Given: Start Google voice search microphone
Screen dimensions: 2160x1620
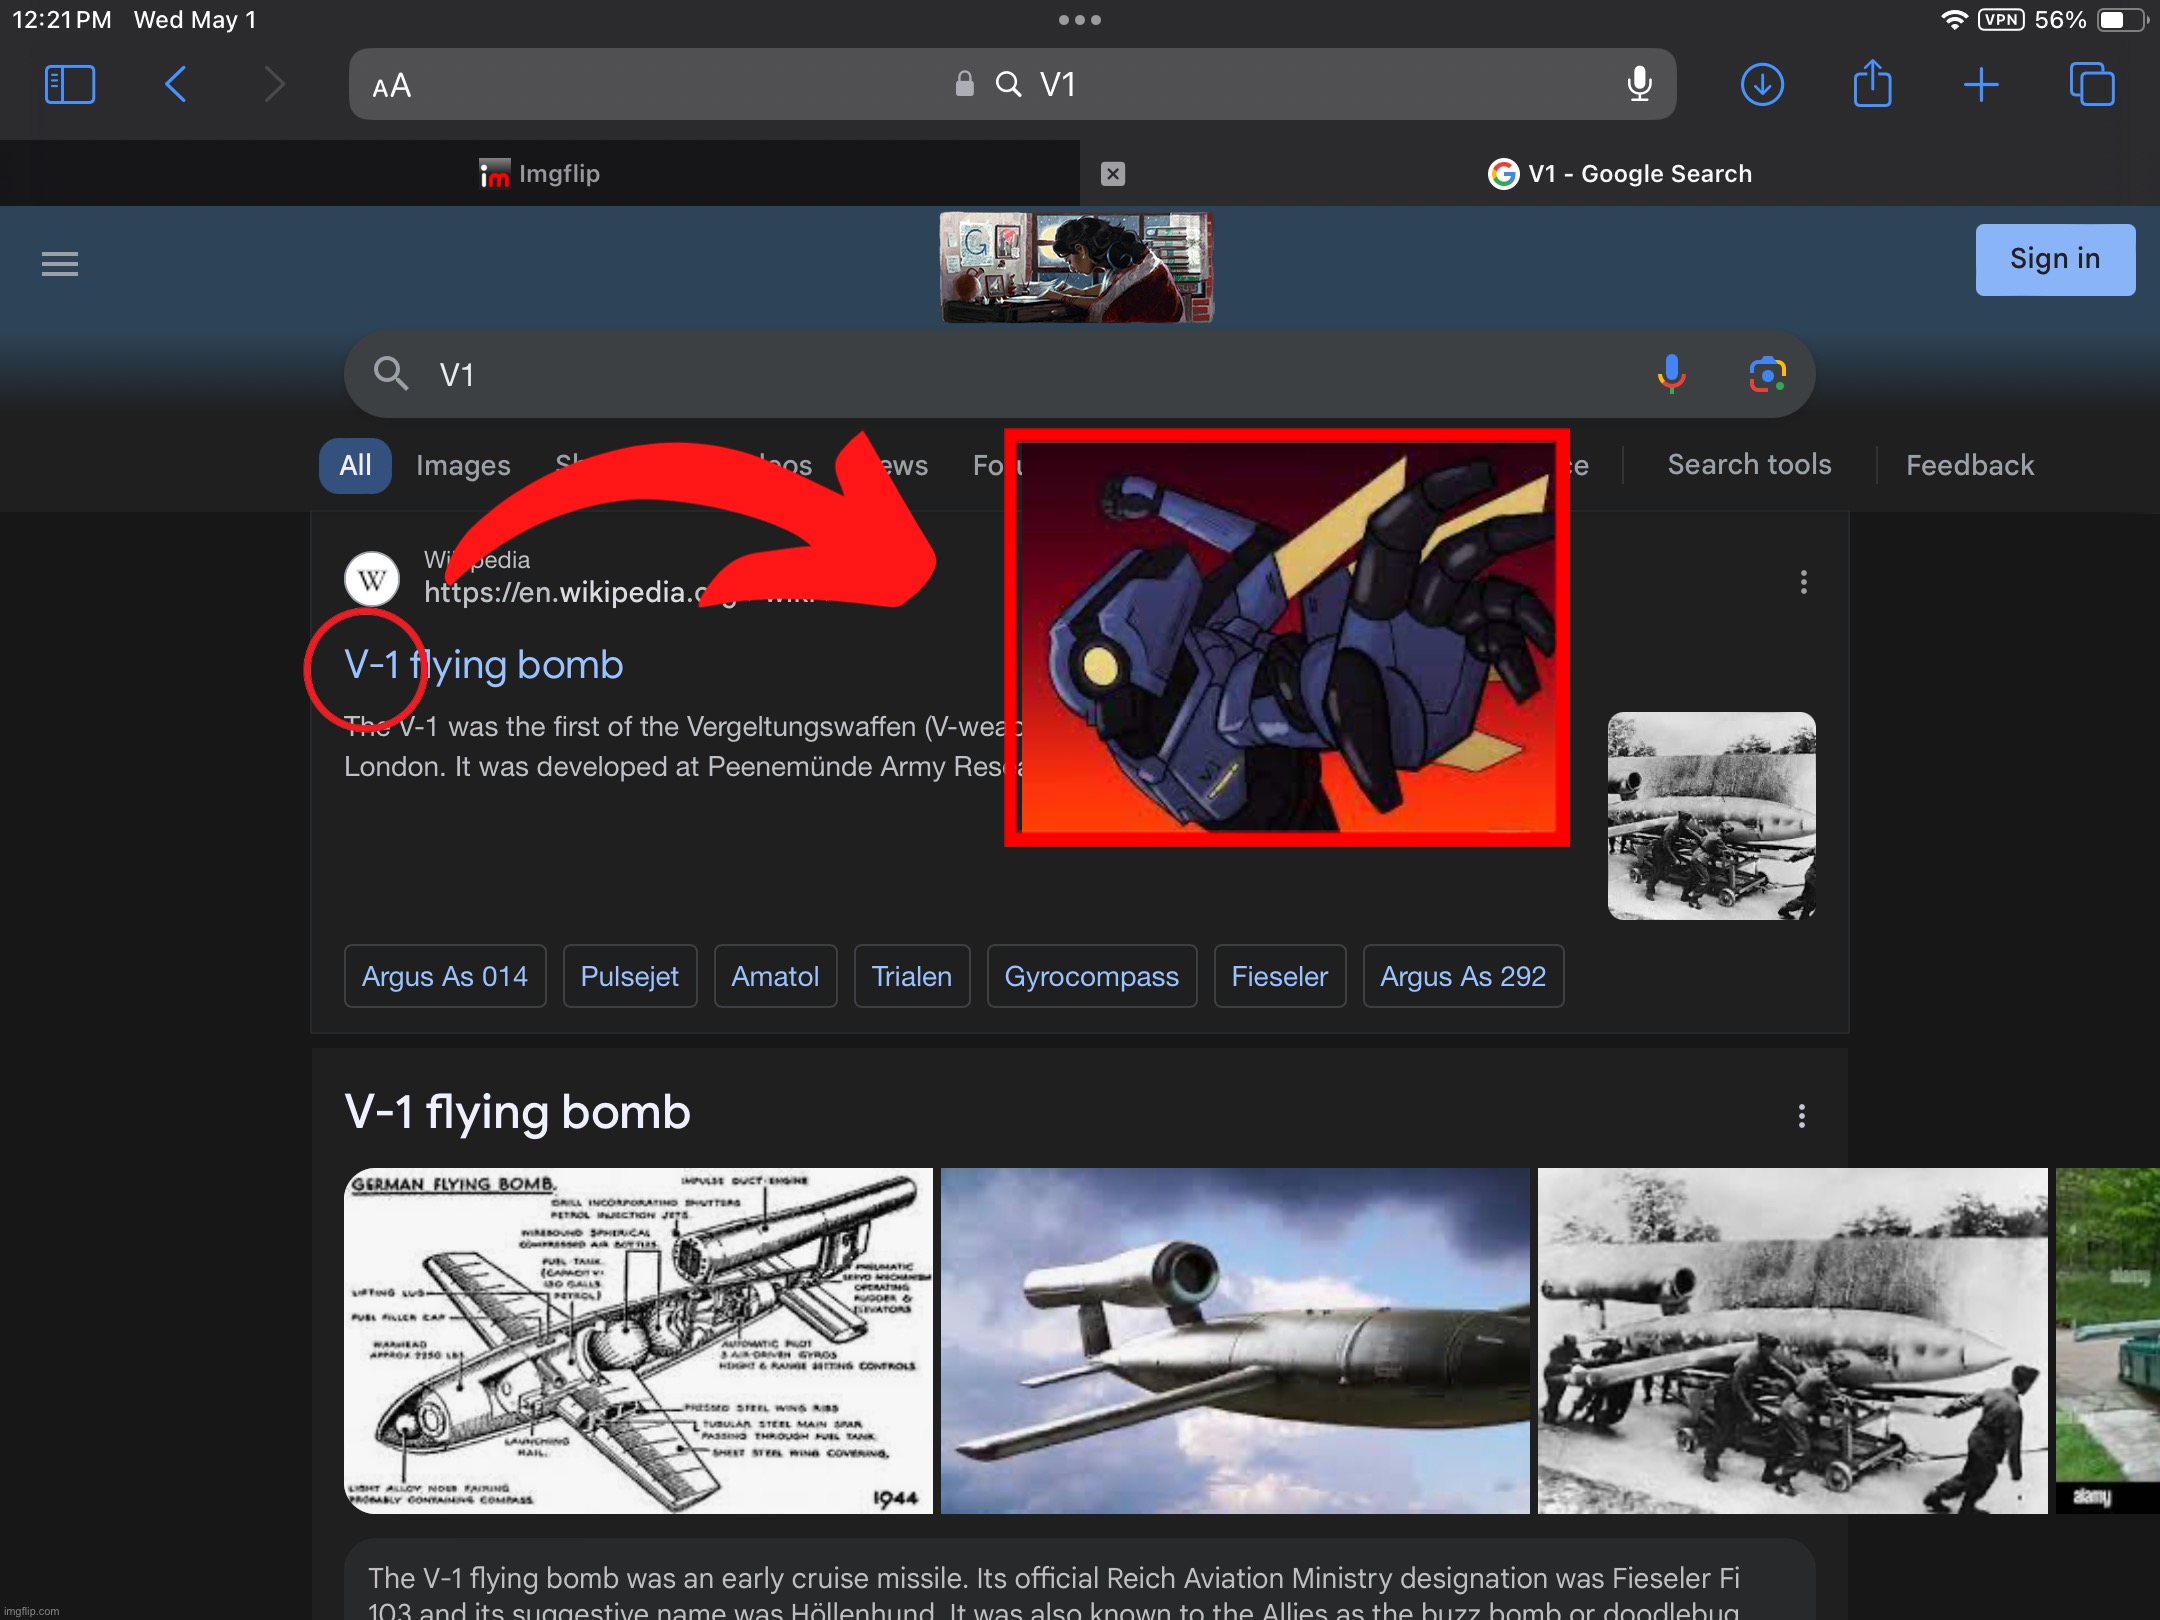Looking at the screenshot, I should (1671, 374).
